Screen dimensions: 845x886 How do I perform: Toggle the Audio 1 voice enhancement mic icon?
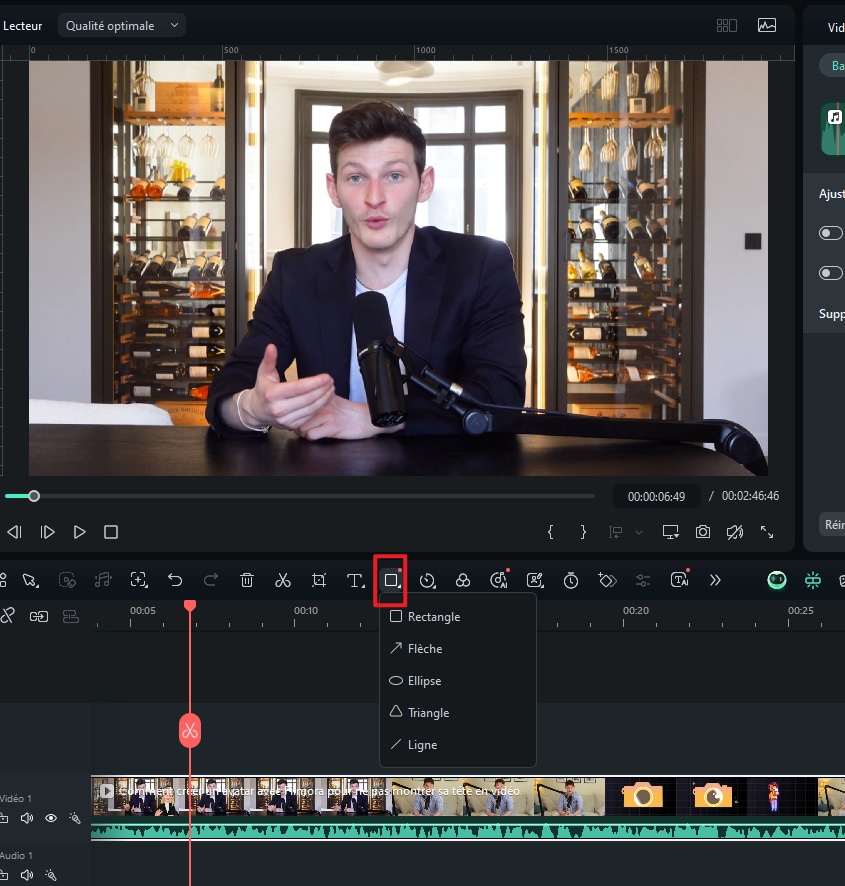point(51,875)
